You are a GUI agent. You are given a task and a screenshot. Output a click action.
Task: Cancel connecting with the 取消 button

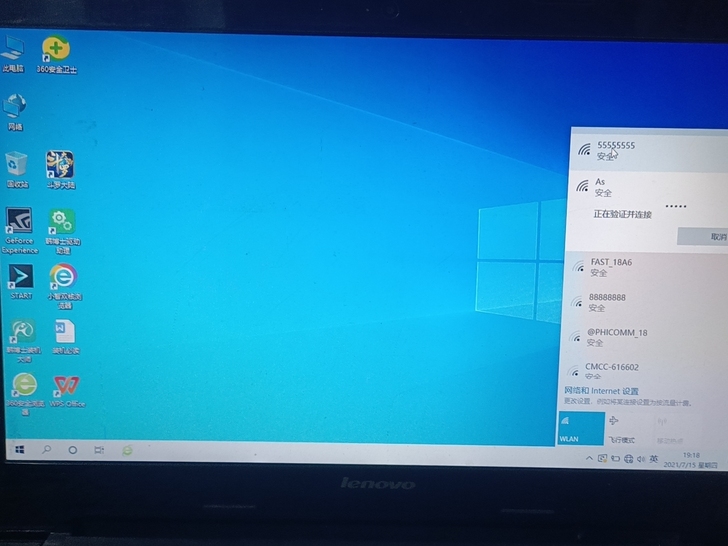pos(702,236)
